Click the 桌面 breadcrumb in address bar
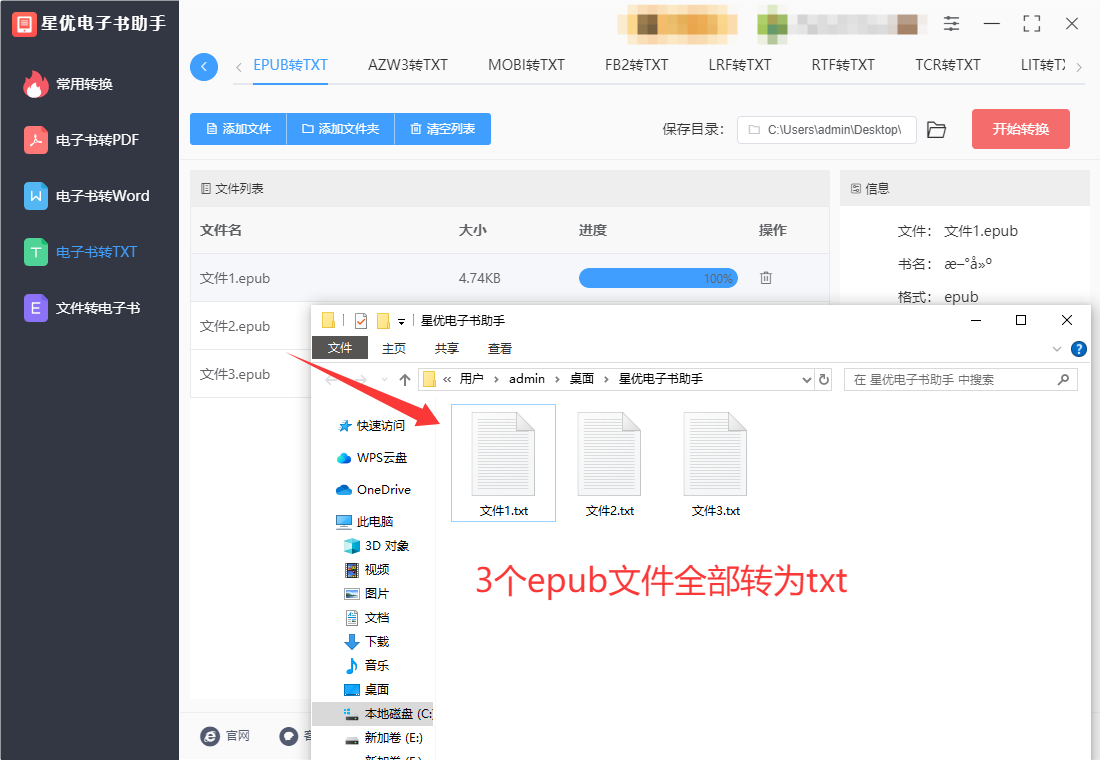The height and width of the screenshot is (760, 1100). click(x=582, y=379)
